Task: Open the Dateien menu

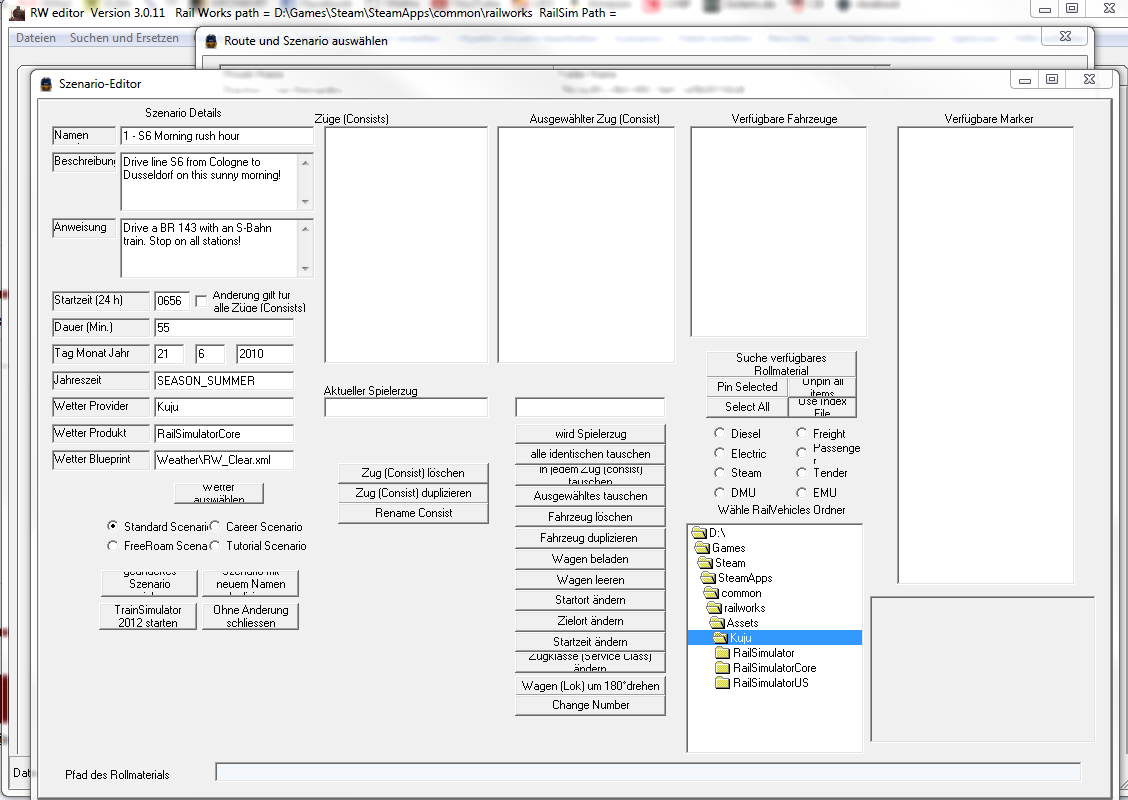Action: pyautogui.click(x=36, y=38)
